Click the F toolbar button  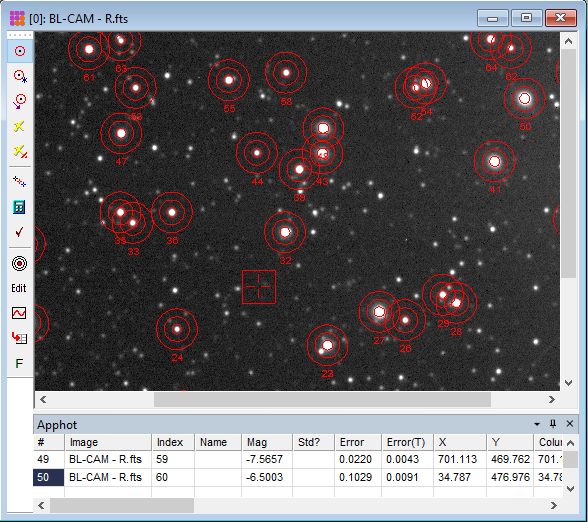(20, 363)
